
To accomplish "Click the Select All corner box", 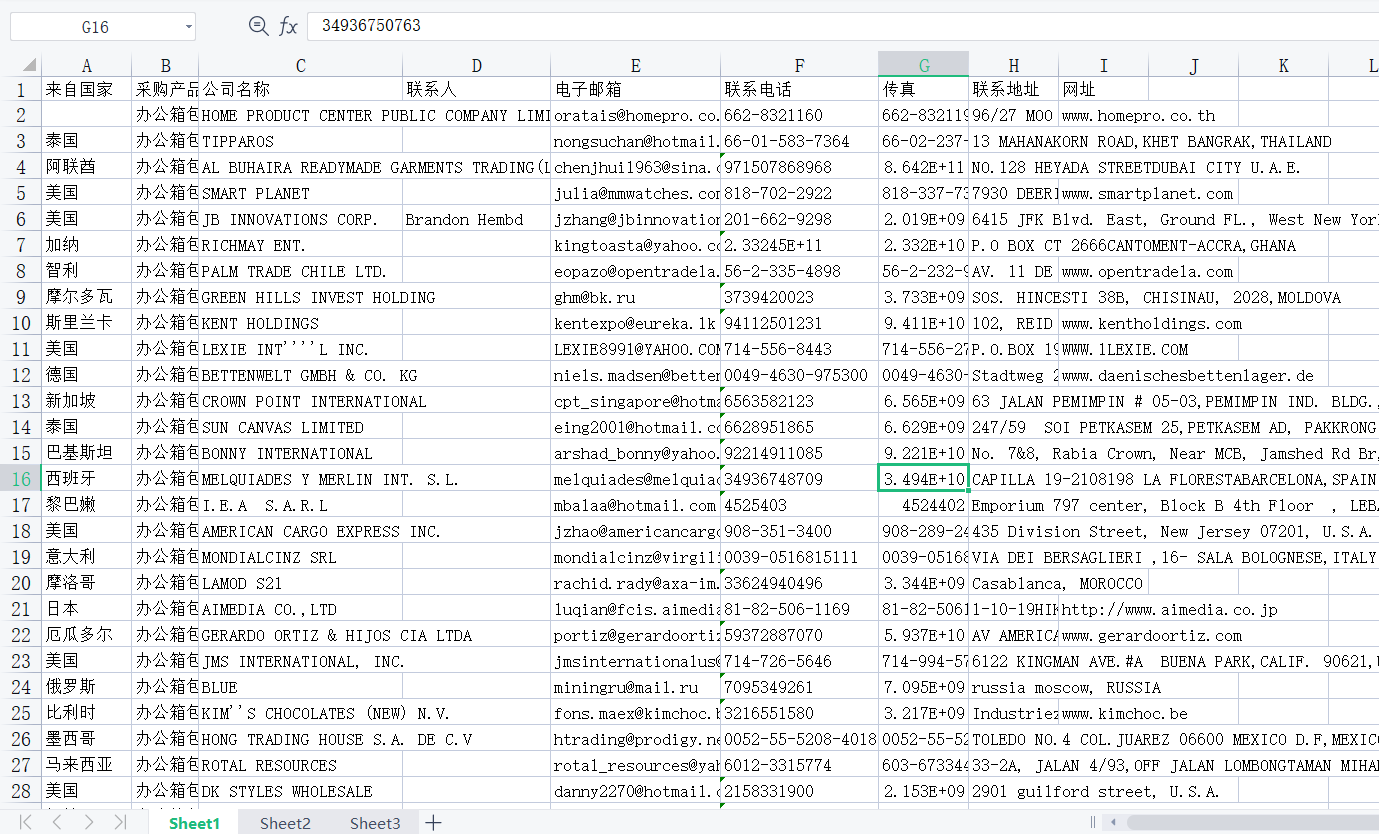I will tap(20, 65).
